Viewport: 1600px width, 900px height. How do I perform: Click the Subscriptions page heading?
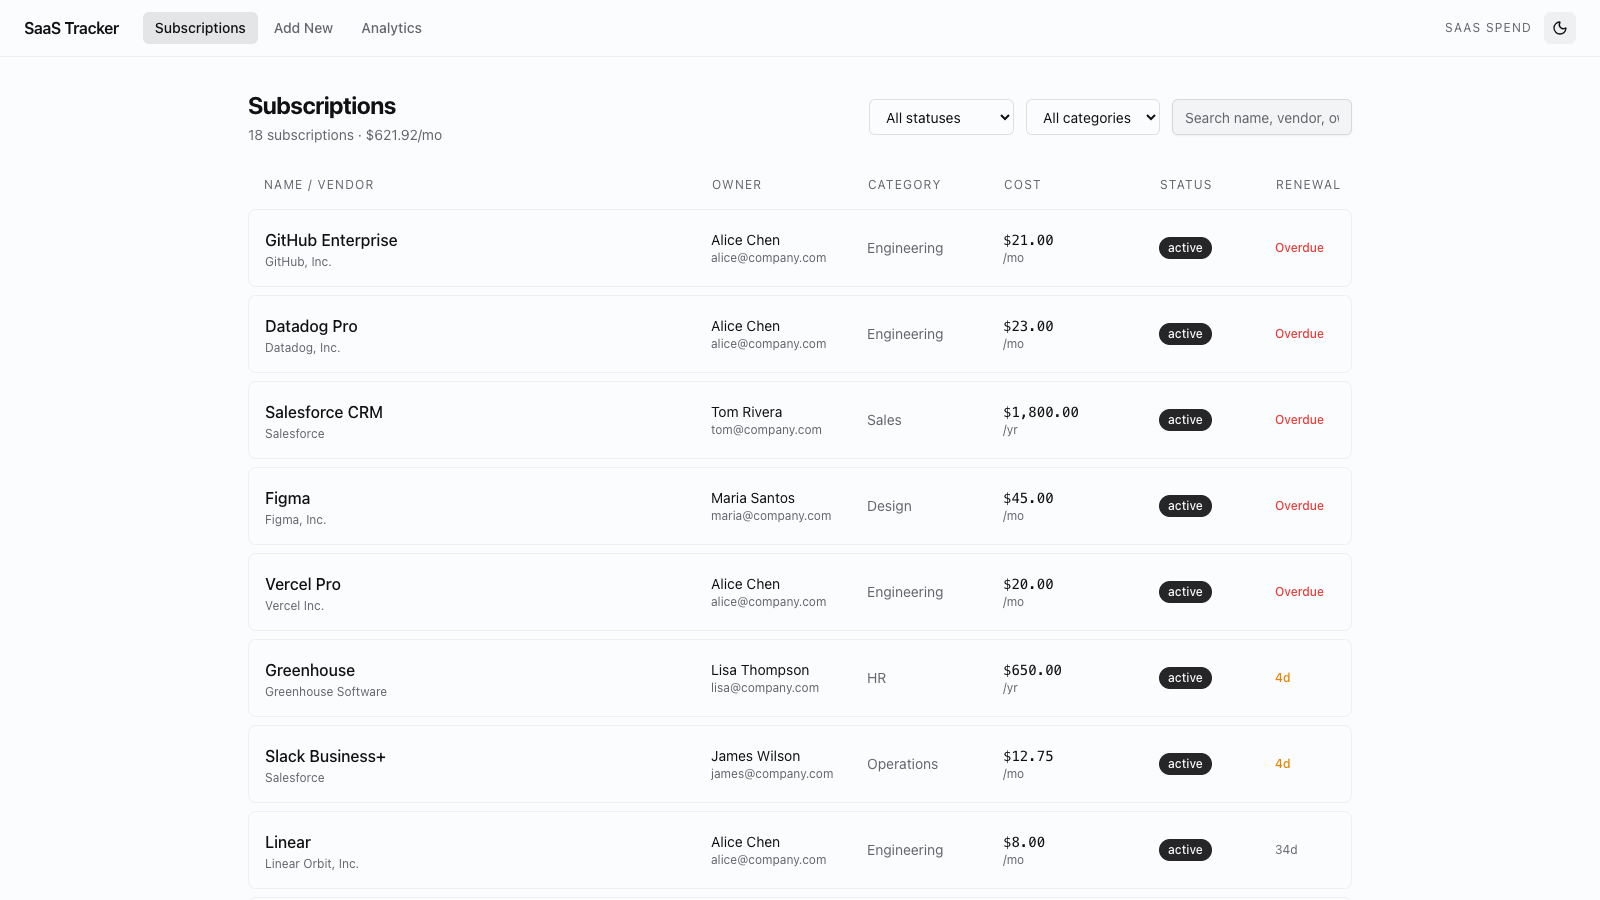(322, 106)
